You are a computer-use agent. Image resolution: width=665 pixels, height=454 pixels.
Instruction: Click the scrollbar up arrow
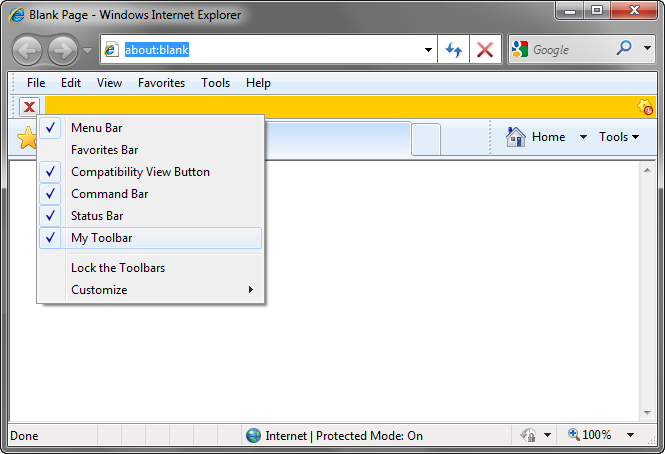pyautogui.click(x=647, y=170)
